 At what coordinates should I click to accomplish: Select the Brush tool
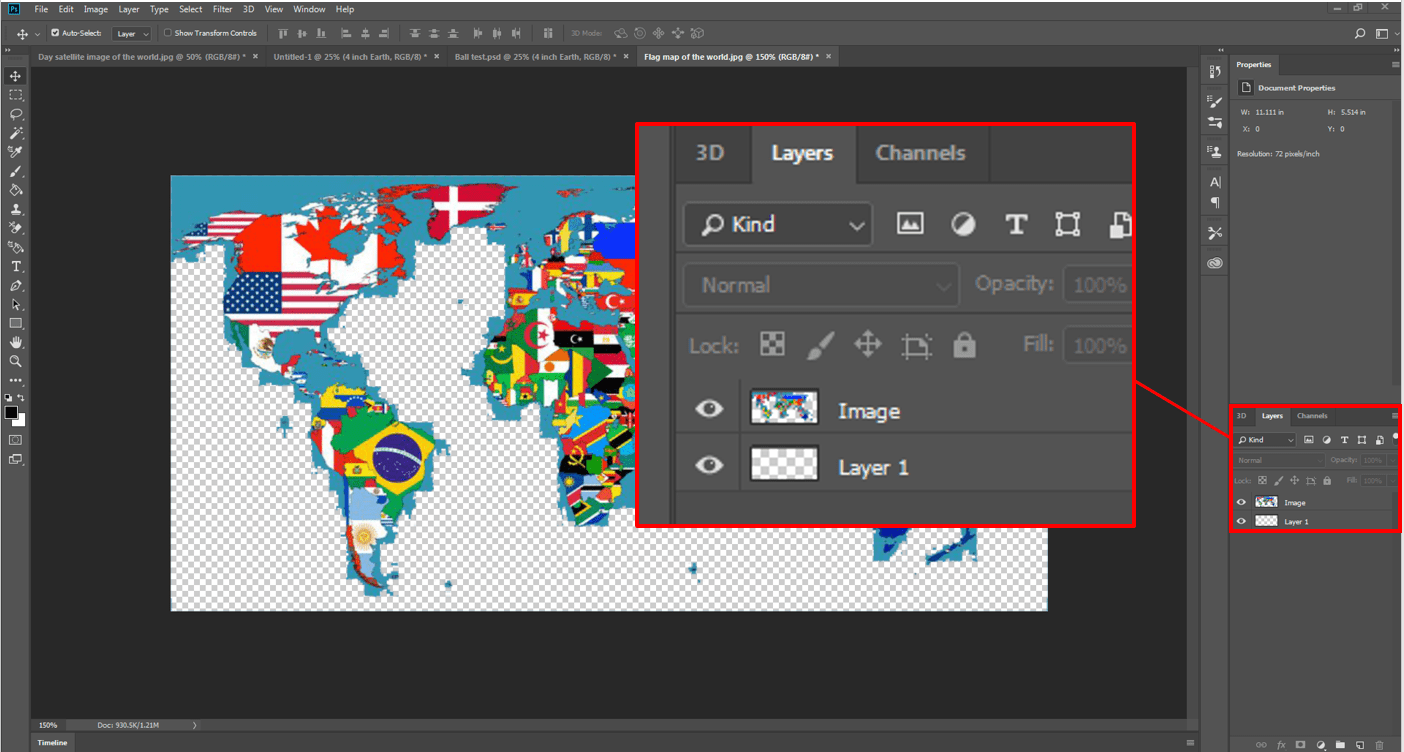[x=15, y=171]
